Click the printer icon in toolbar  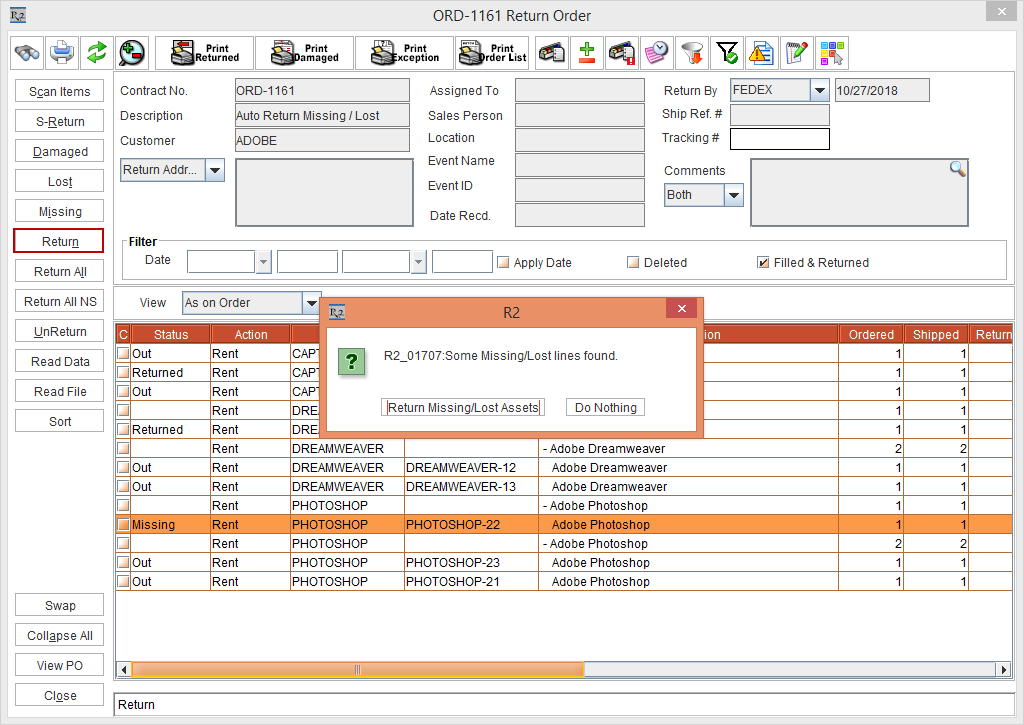(x=62, y=52)
